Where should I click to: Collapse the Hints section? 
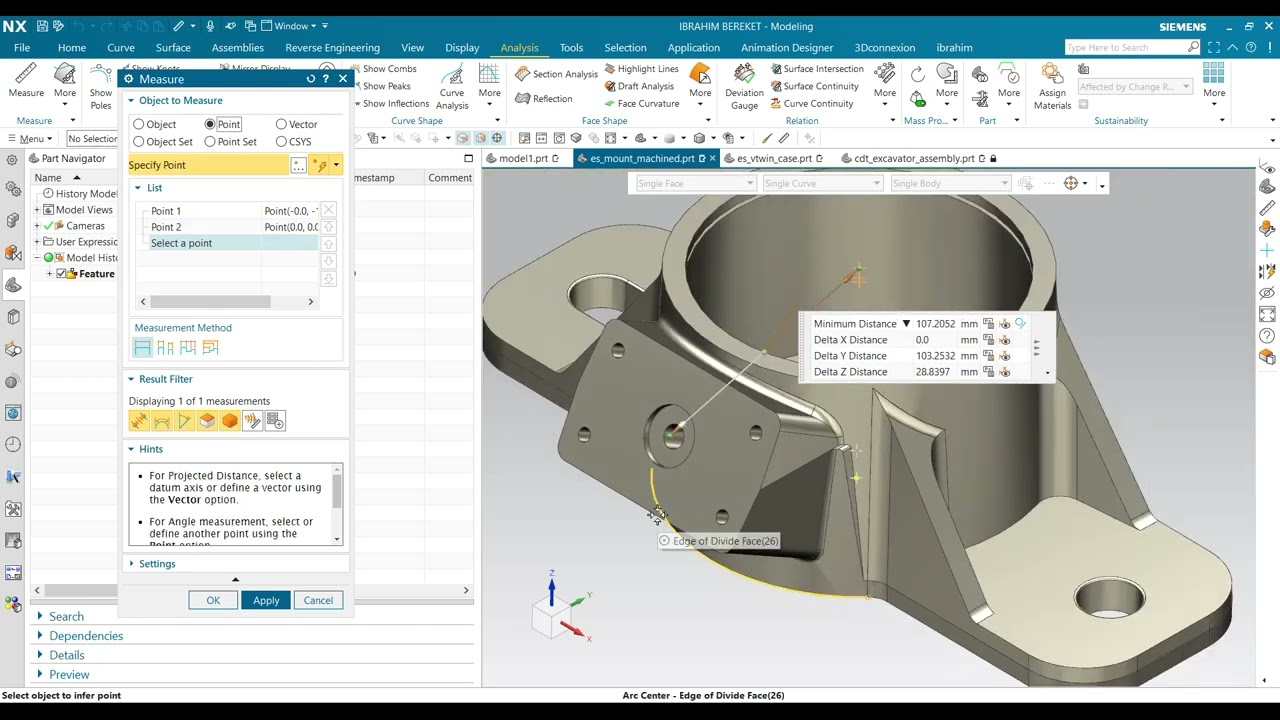pos(131,449)
